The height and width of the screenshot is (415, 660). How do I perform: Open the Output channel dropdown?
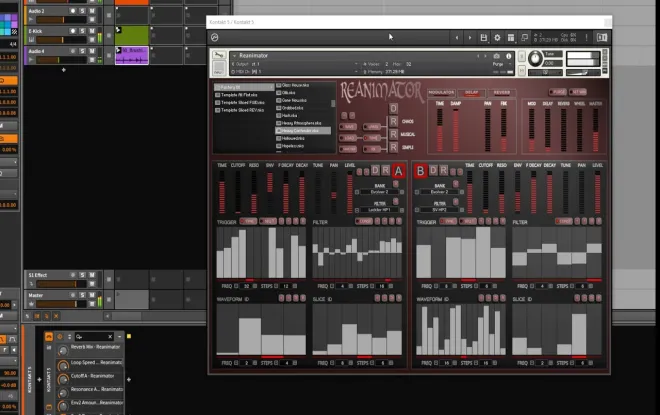coord(295,64)
